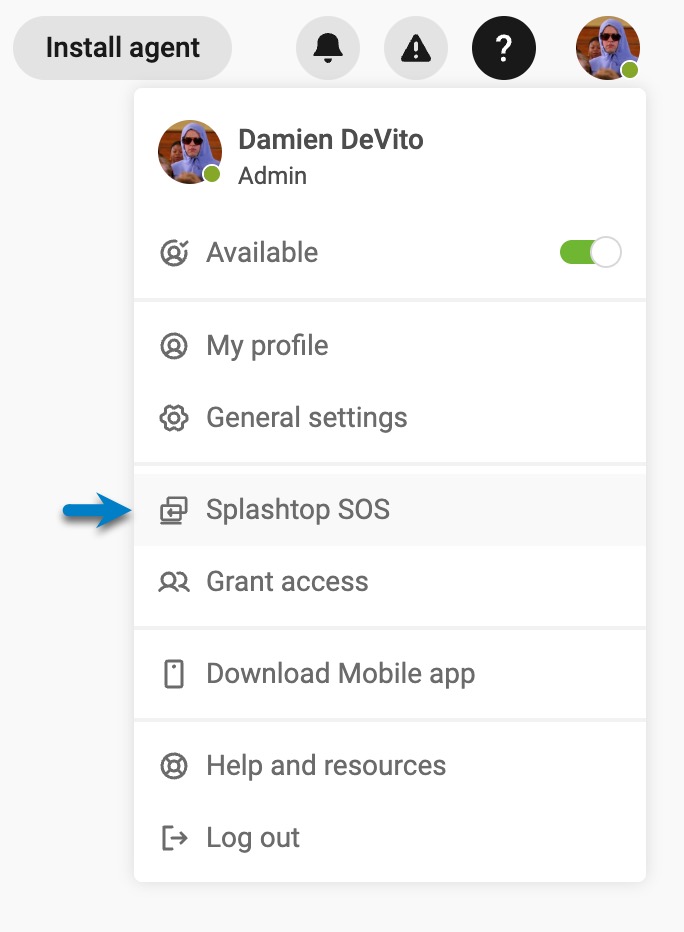Click the help question mark icon

click(x=504, y=47)
